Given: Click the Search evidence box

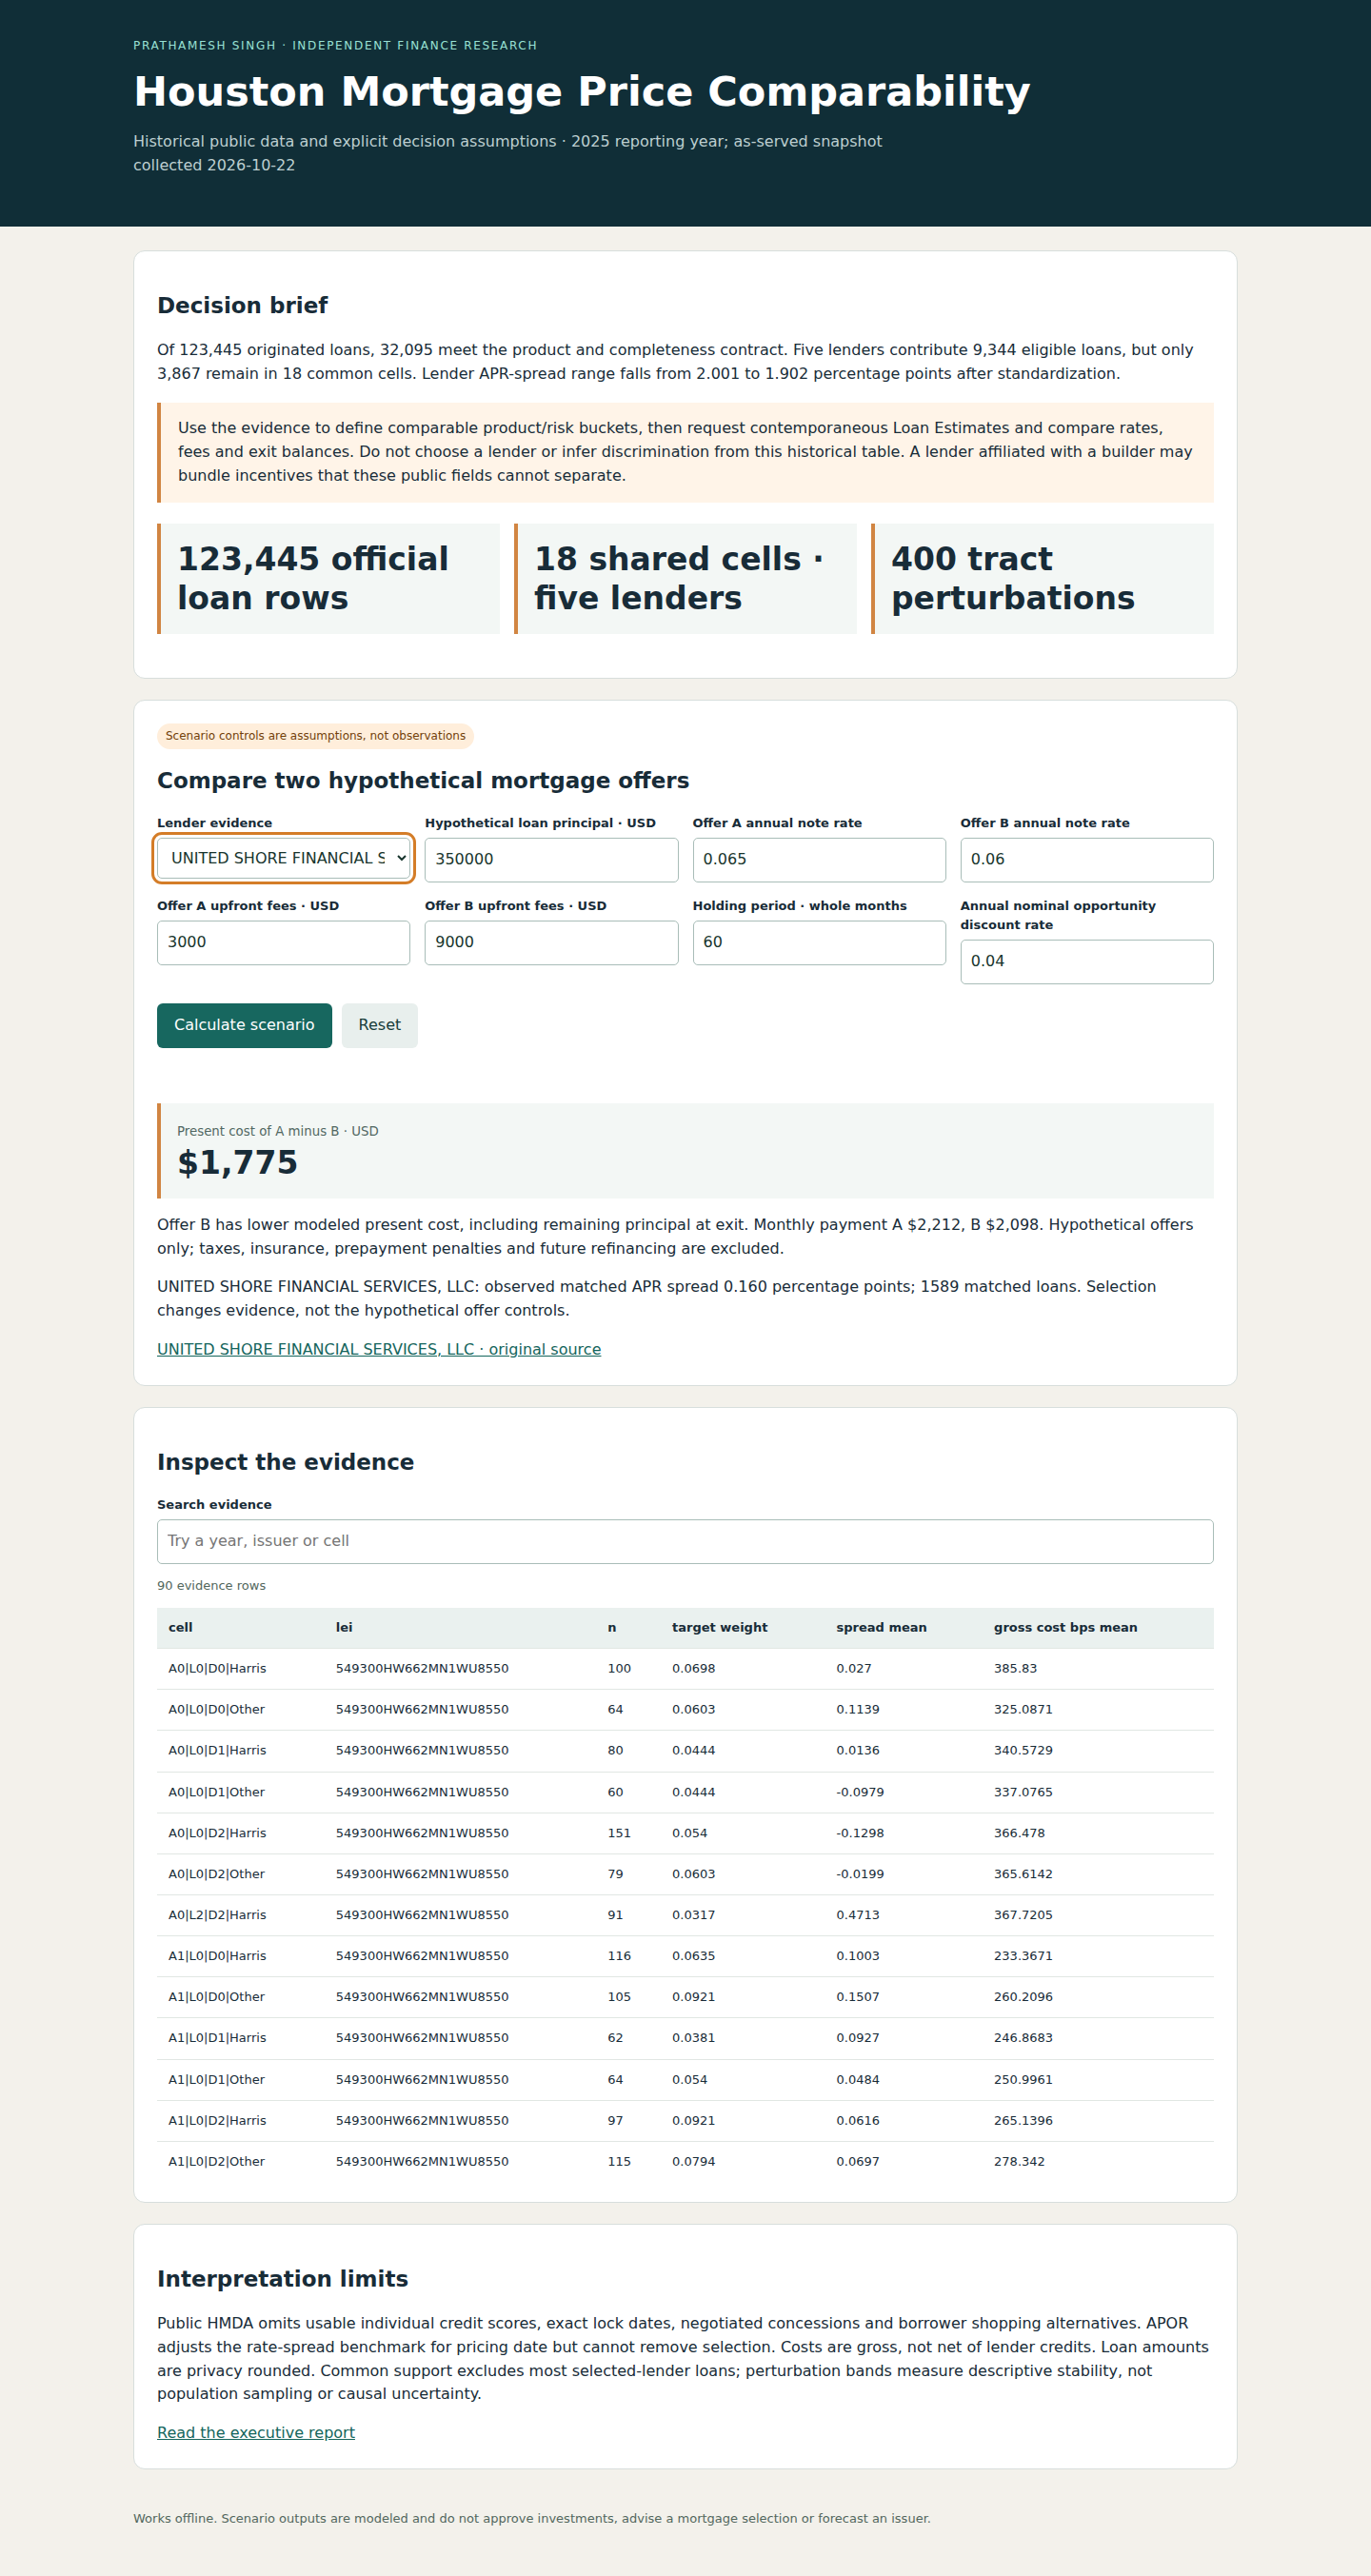Looking at the screenshot, I should coord(685,1541).
